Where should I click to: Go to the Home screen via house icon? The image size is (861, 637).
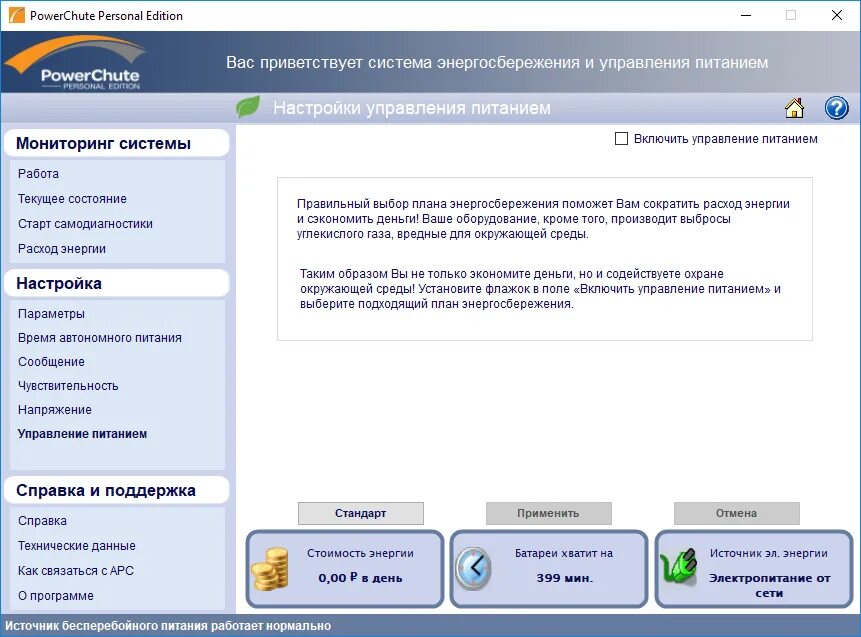tap(794, 108)
